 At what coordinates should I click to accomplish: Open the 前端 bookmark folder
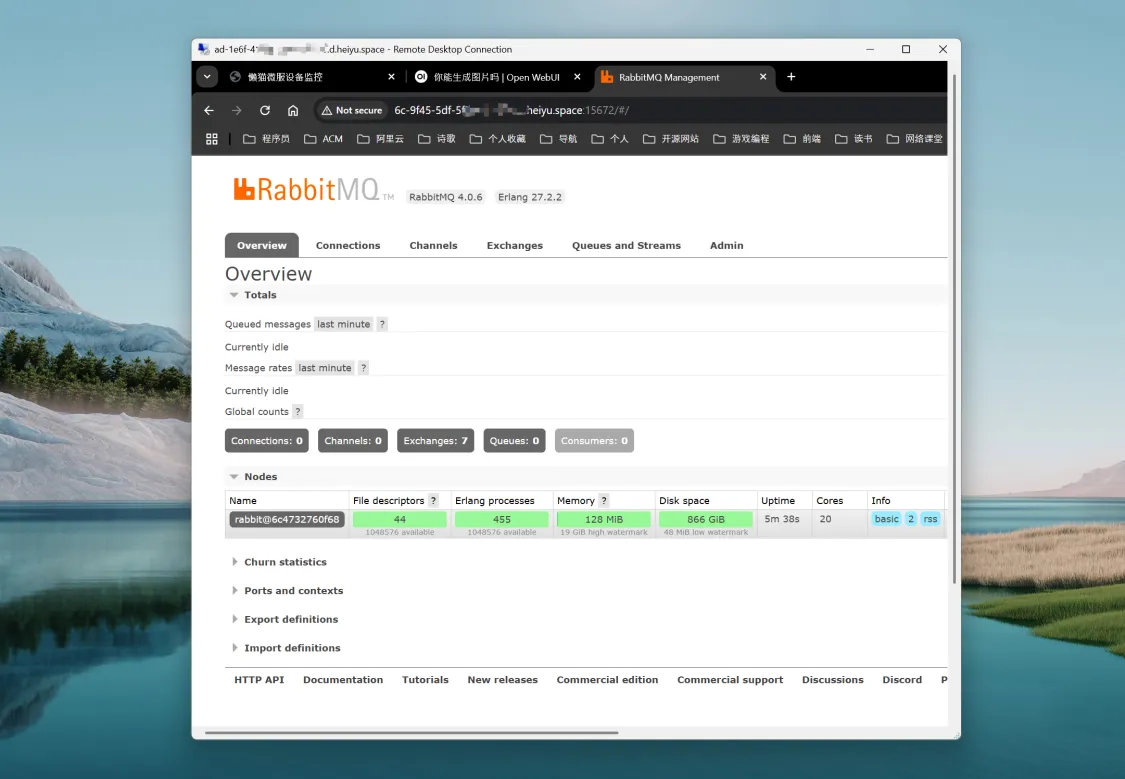click(802, 139)
